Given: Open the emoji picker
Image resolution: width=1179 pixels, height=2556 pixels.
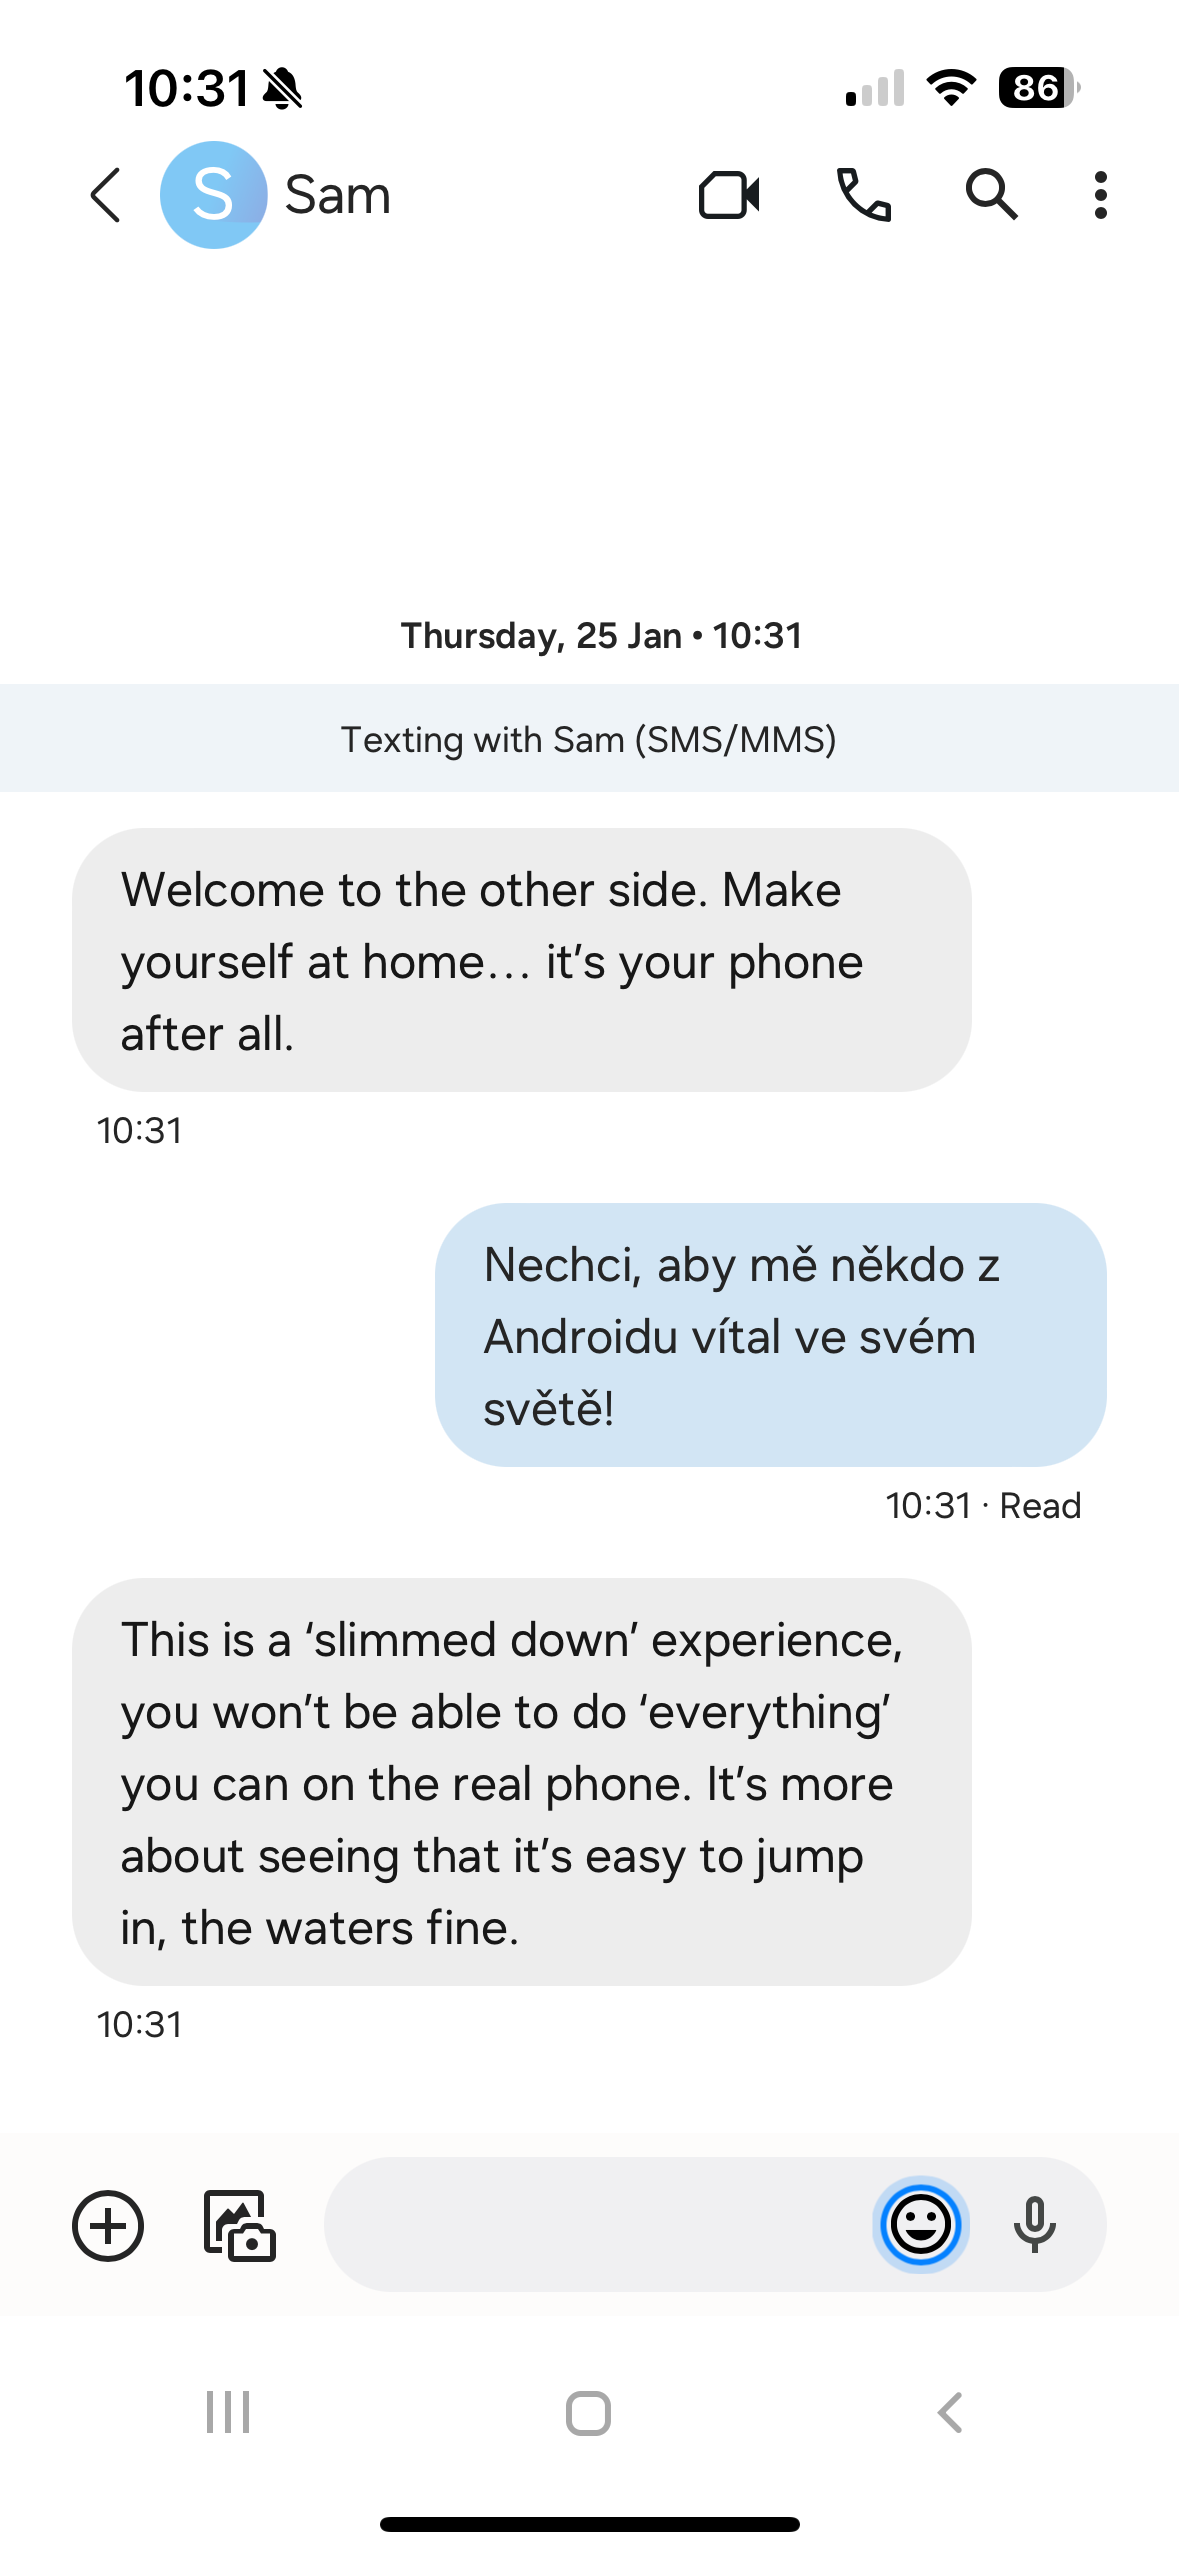Looking at the screenshot, I should click(921, 2225).
